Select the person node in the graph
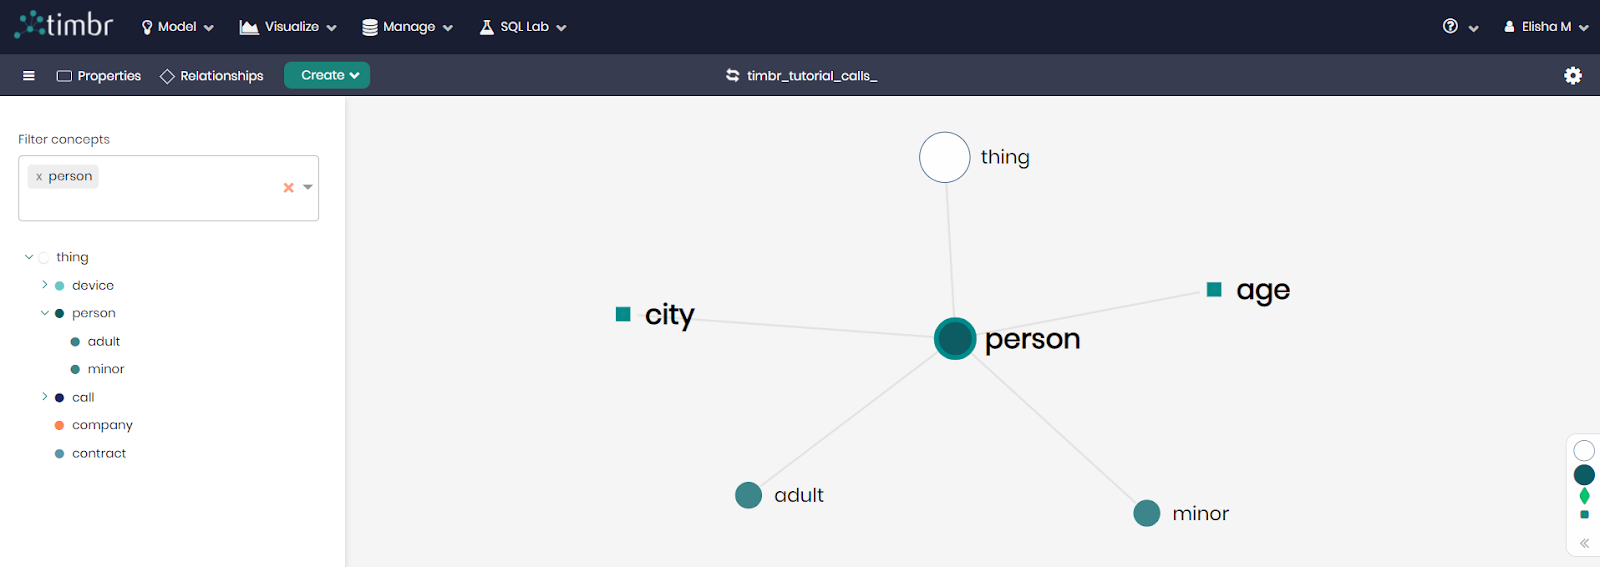The height and width of the screenshot is (567, 1600). tap(955, 339)
